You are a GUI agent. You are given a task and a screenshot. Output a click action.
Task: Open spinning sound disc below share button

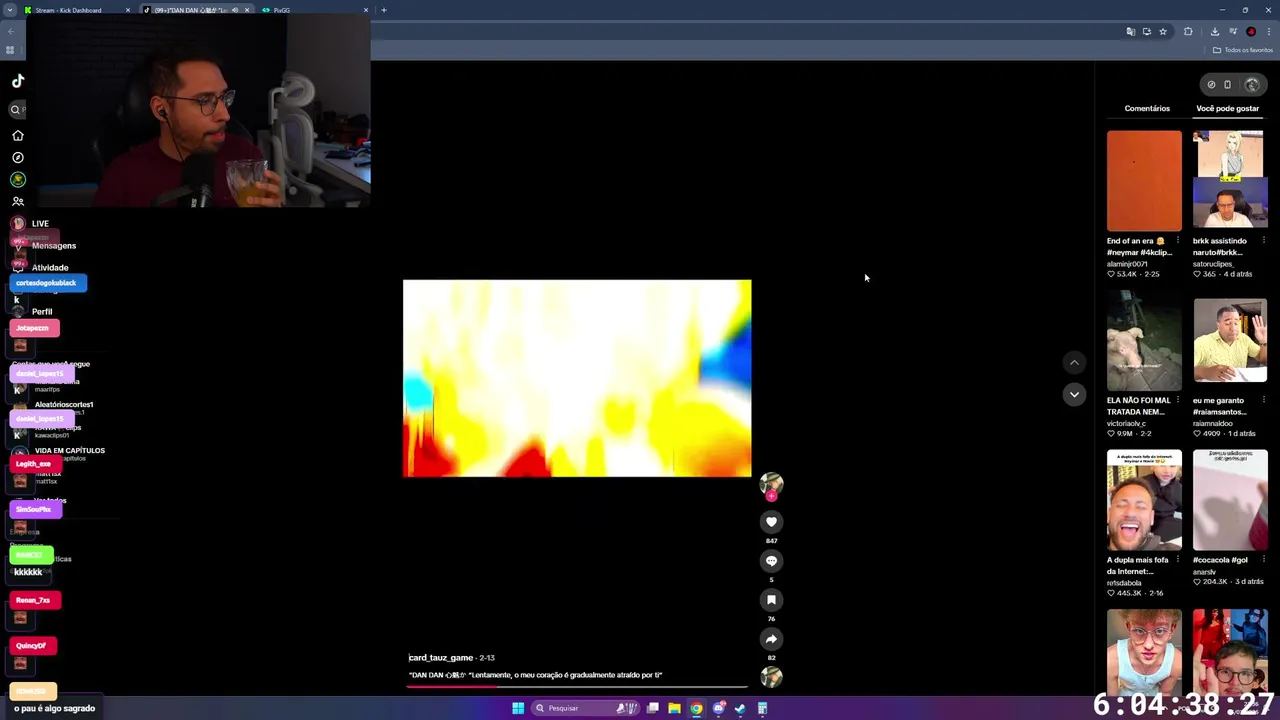(771, 677)
